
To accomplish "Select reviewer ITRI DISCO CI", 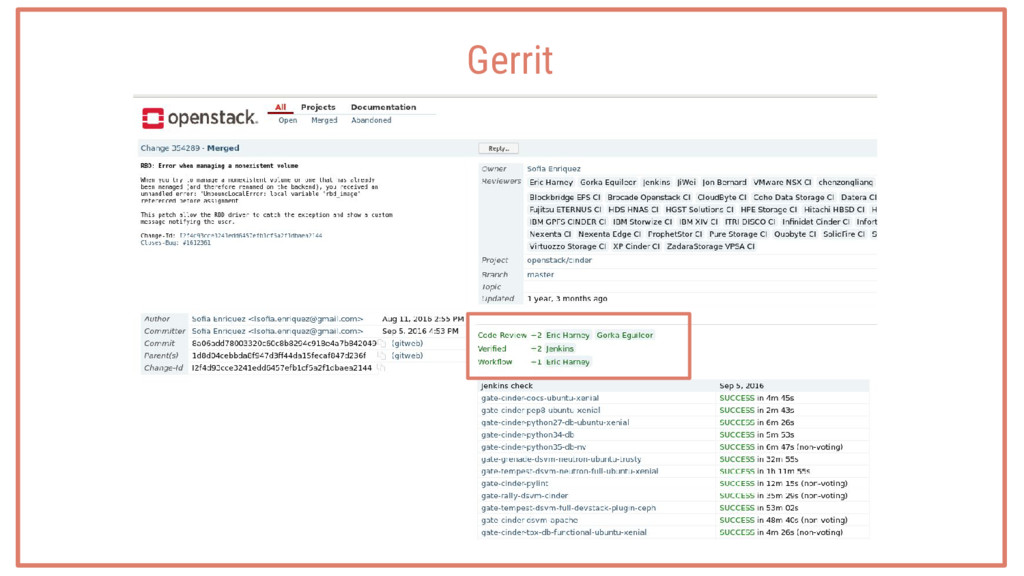I will click(750, 222).
